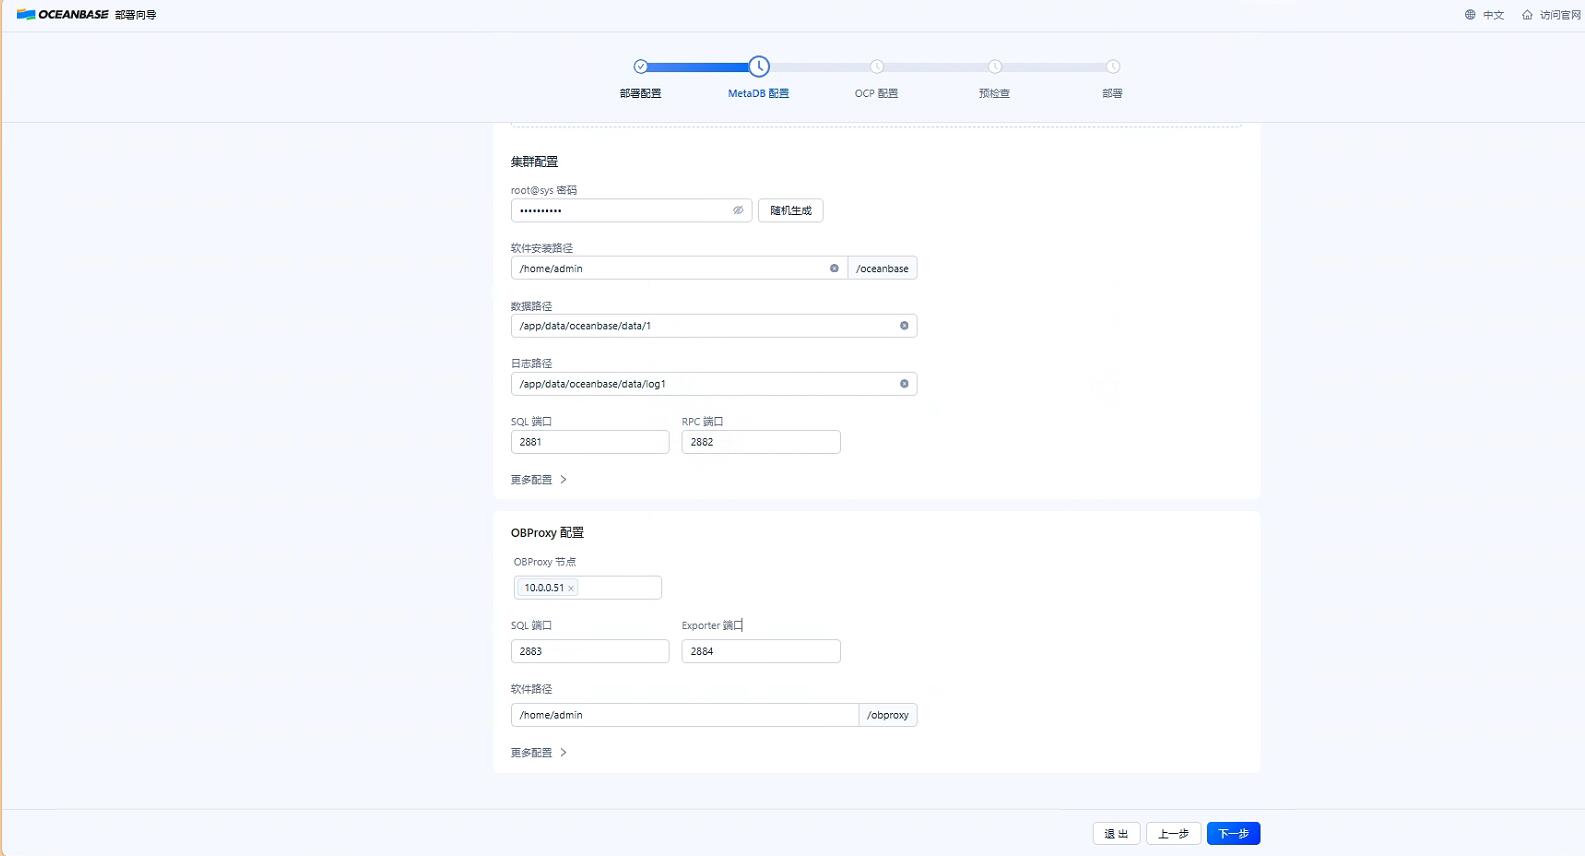The image size is (1585, 856).
Task: Go back with the 上一步 button
Action: point(1173,834)
